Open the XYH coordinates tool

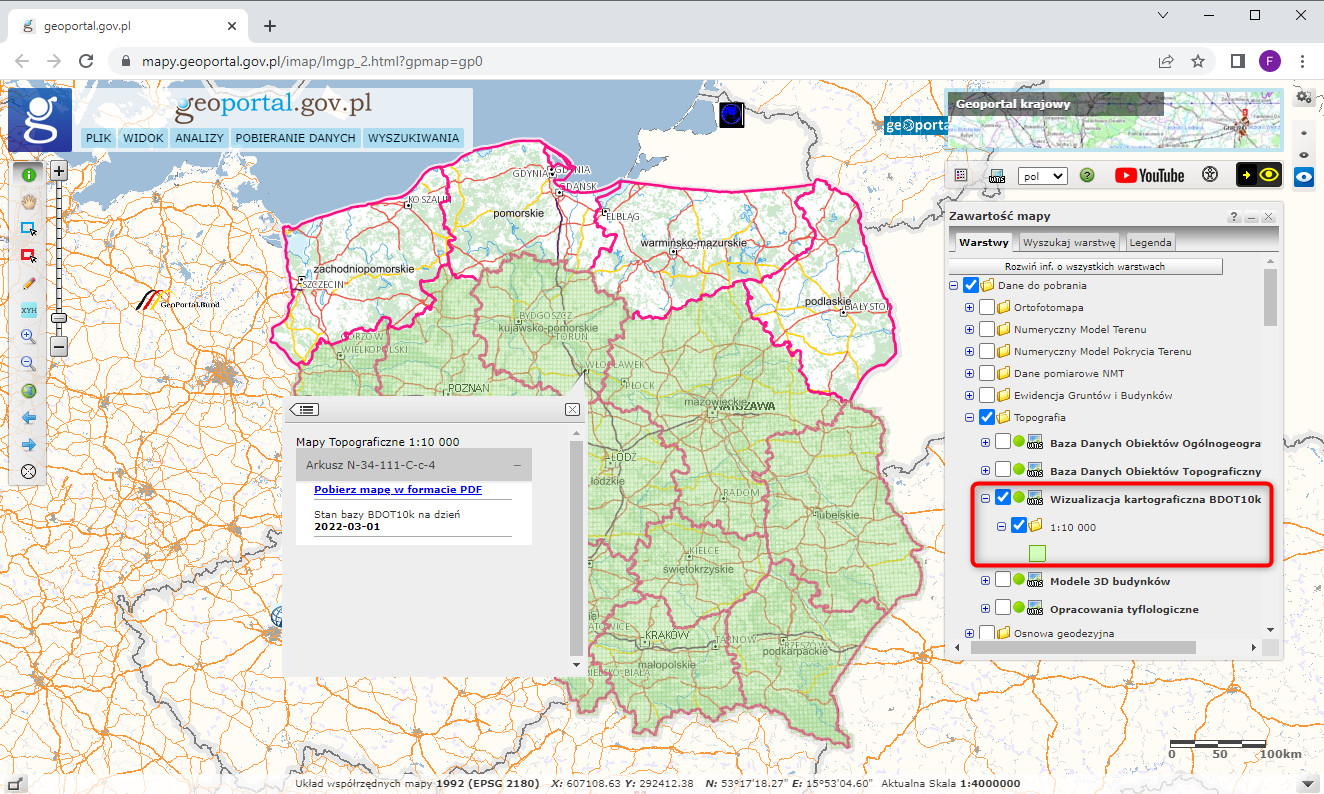coord(28,310)
